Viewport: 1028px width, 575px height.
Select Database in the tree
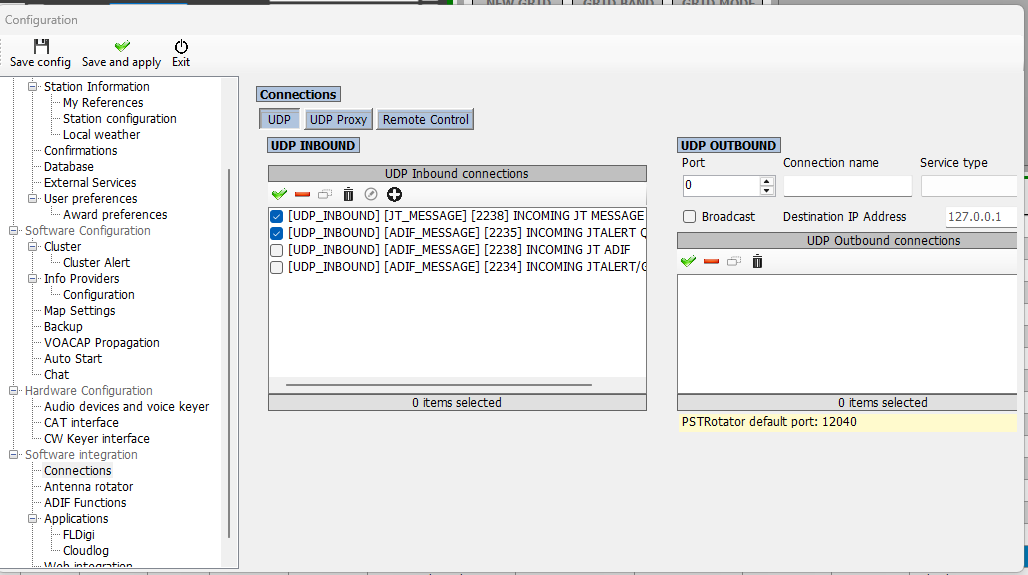[x=69, y=167]
